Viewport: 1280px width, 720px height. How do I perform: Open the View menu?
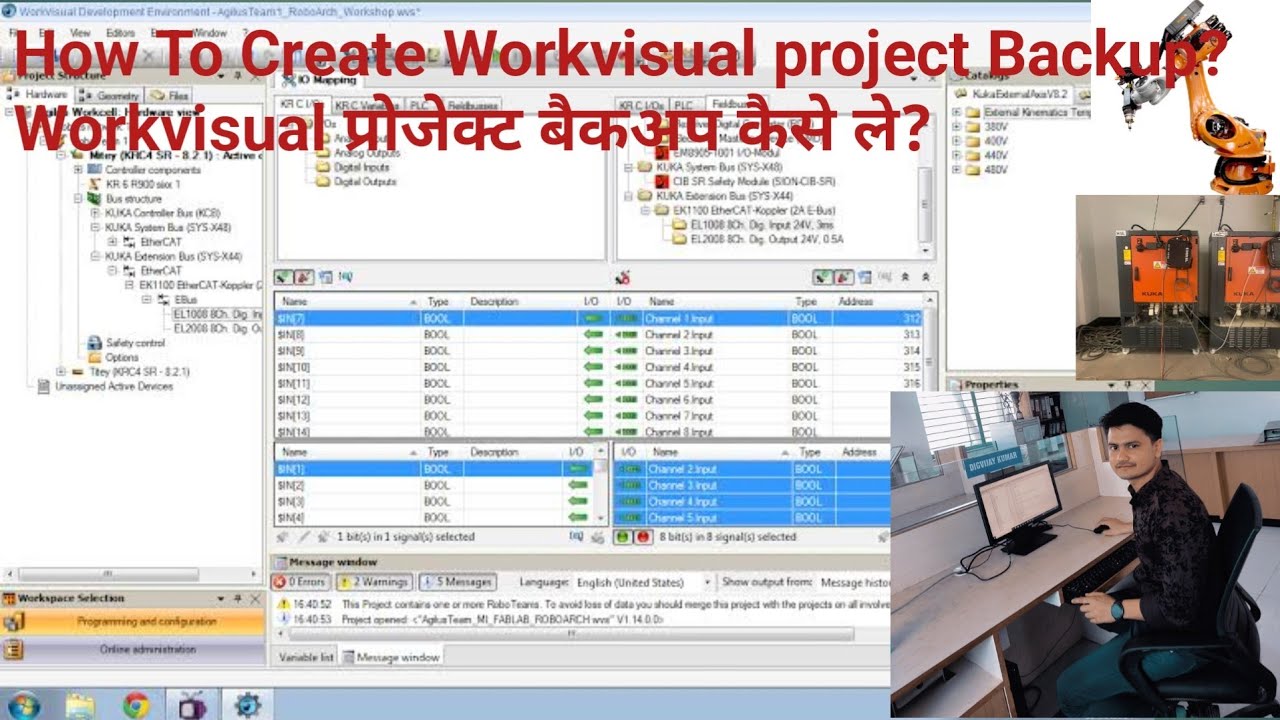point(80,33)
